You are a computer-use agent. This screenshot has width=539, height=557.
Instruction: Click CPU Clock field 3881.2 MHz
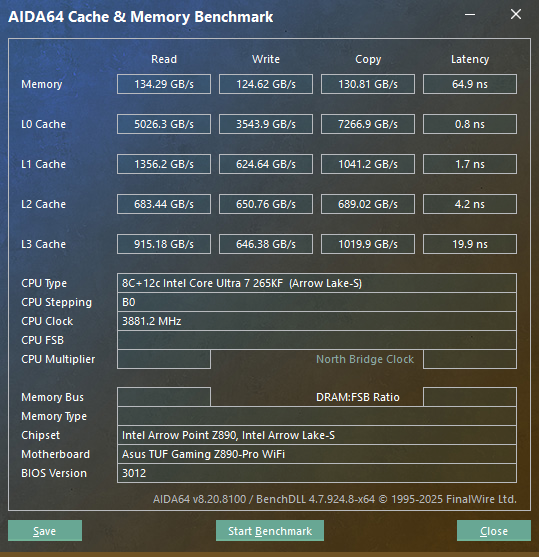point(317,321)
